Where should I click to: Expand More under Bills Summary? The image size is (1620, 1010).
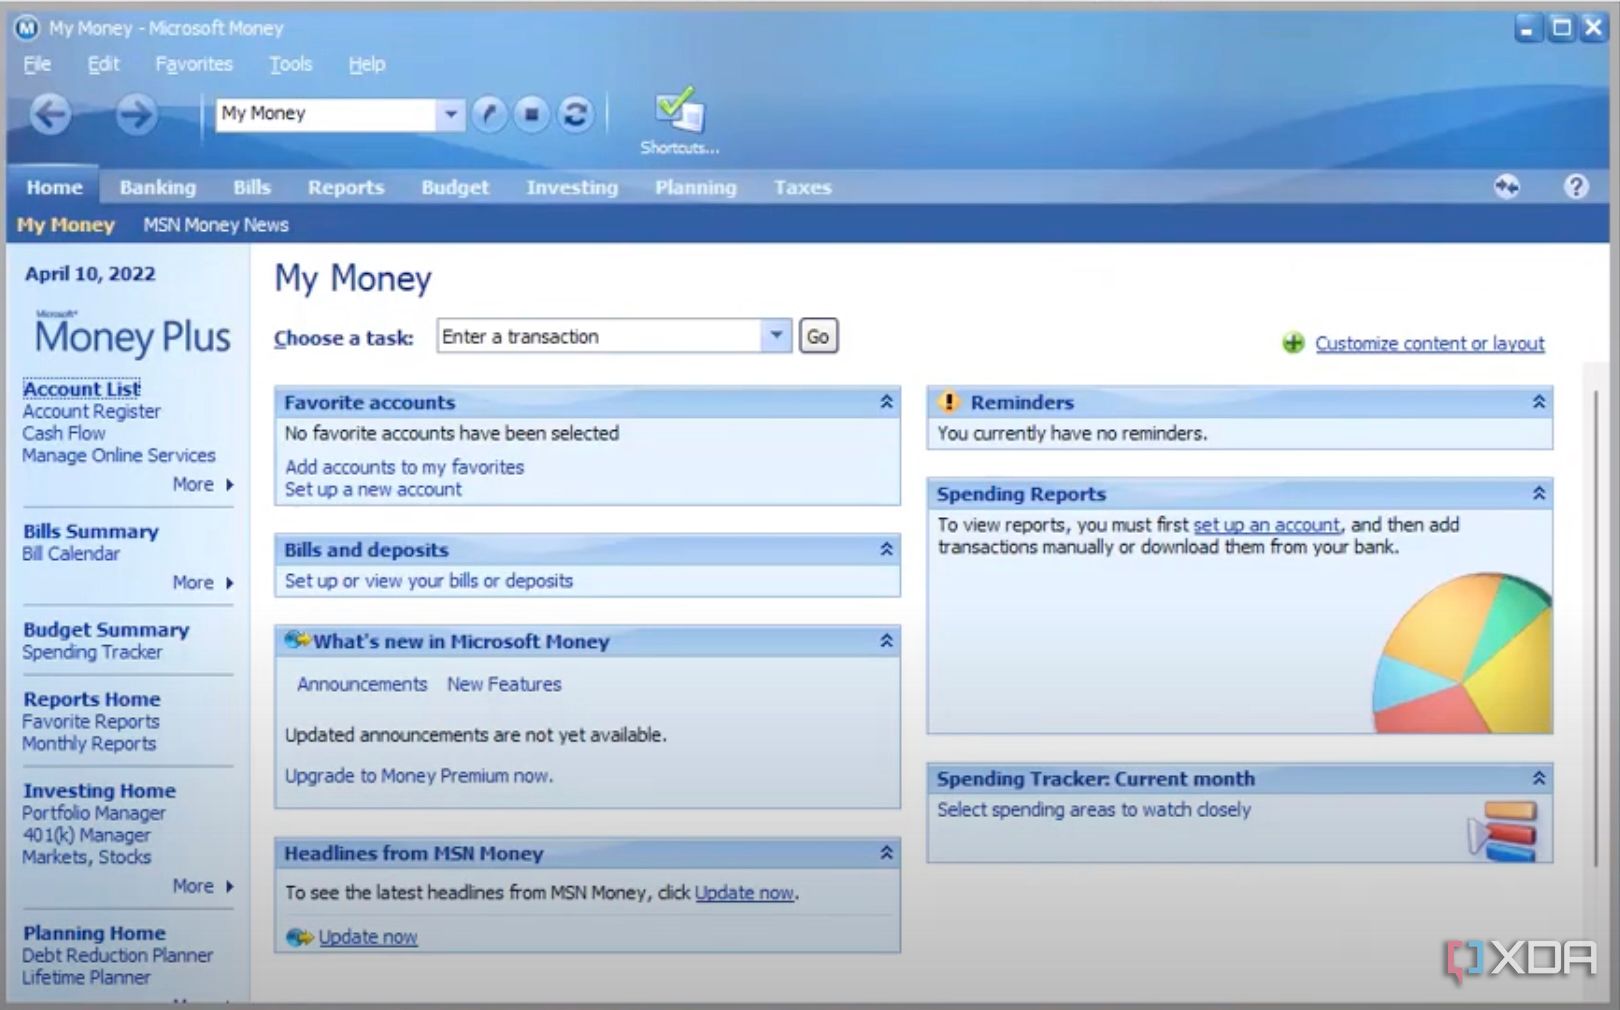pos(203,582)
